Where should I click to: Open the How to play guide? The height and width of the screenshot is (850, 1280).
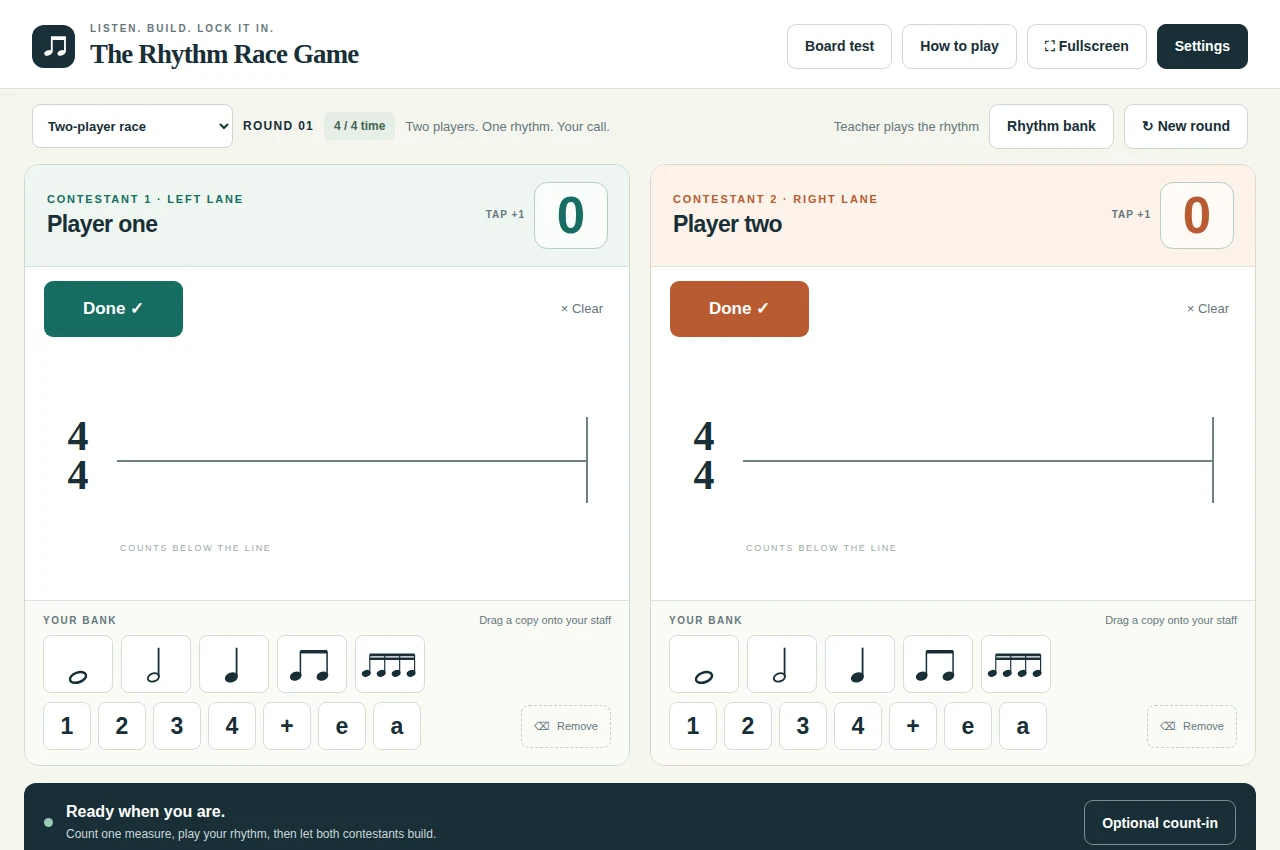point(959,46)
